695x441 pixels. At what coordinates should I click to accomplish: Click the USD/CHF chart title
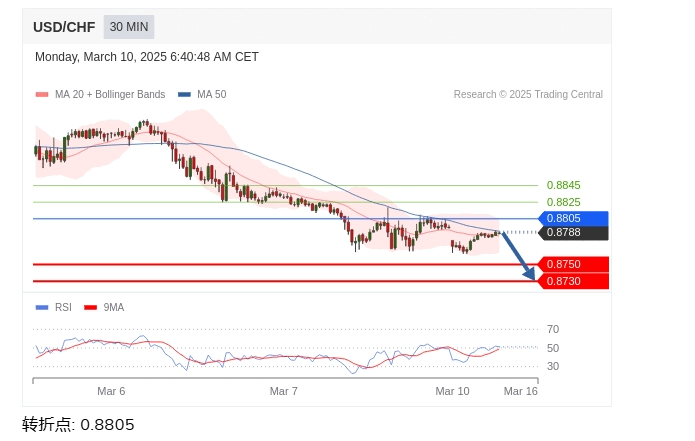[64, 27]
